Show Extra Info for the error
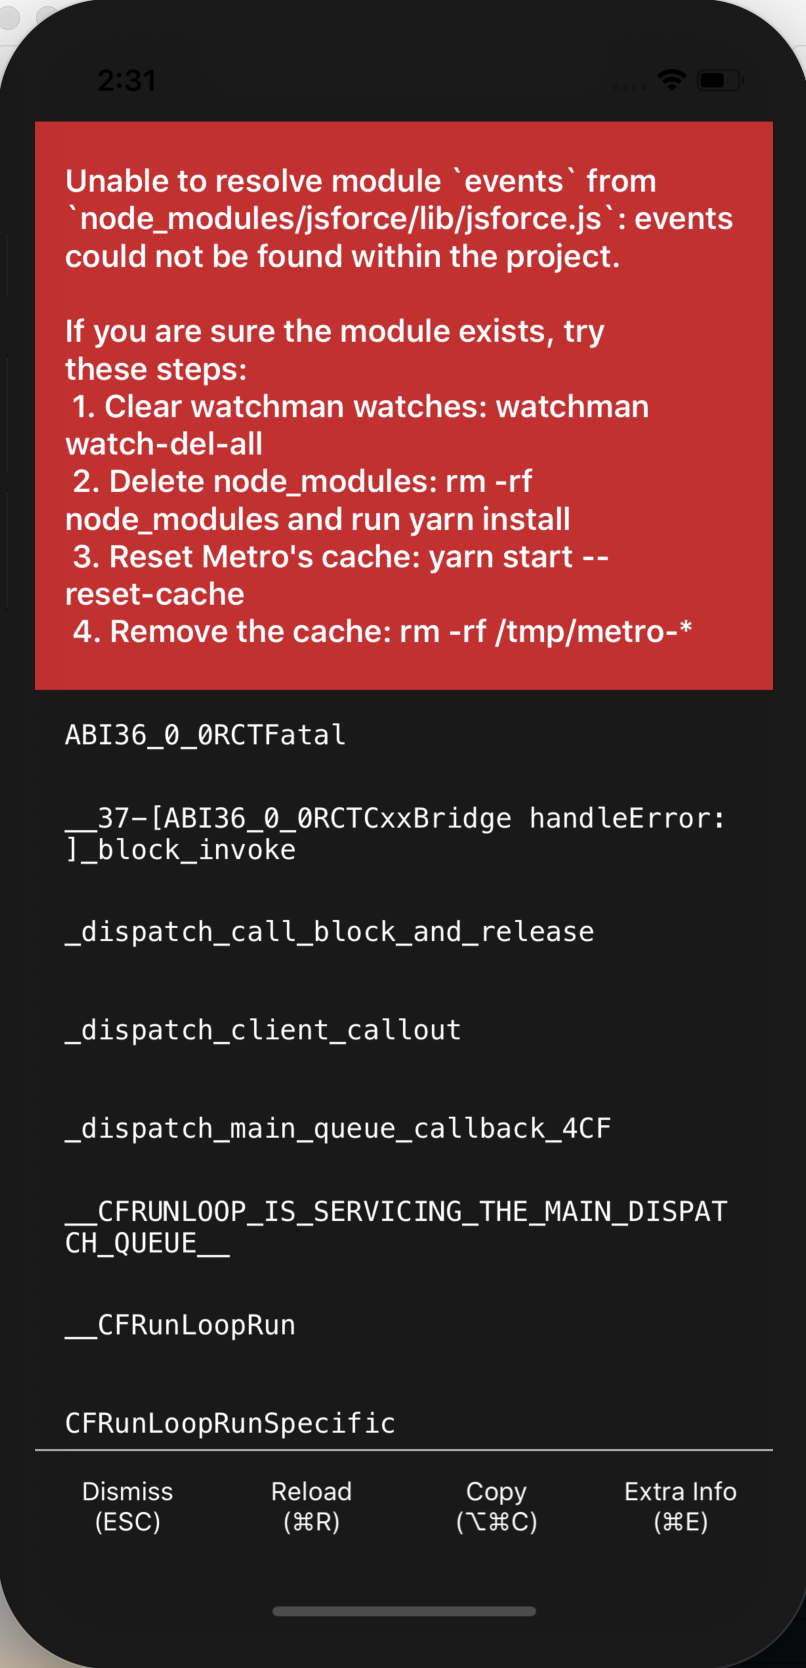The width and height of the screenshot is (806, 1668). coord(680,1505)
